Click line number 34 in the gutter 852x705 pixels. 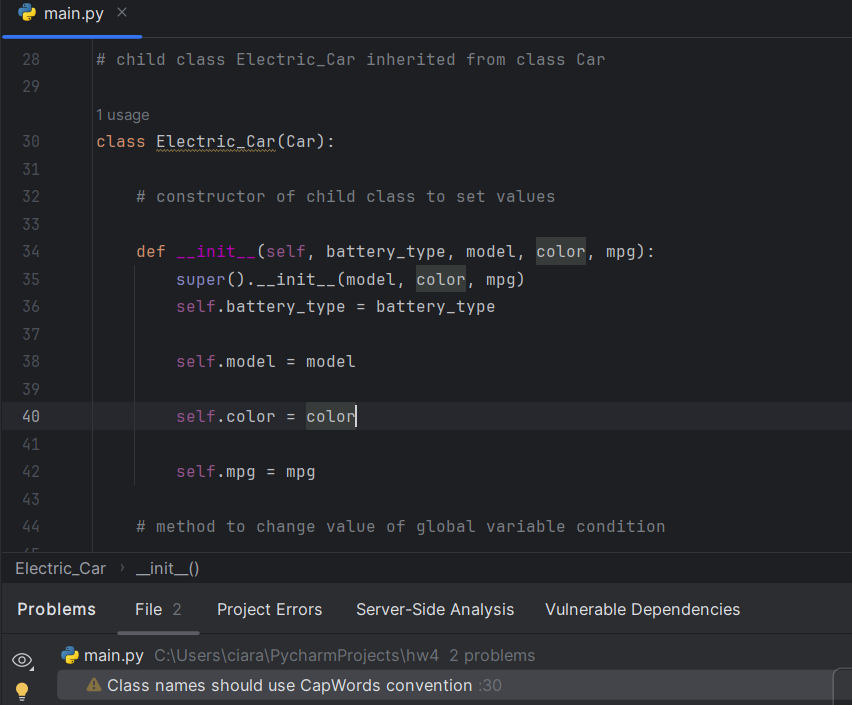[x=31, y=251]
